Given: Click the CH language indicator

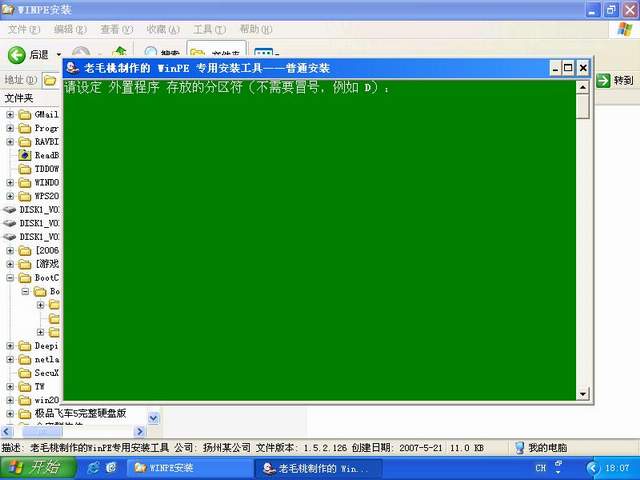Looking at the screenshot, I should (x=540, y=468).
